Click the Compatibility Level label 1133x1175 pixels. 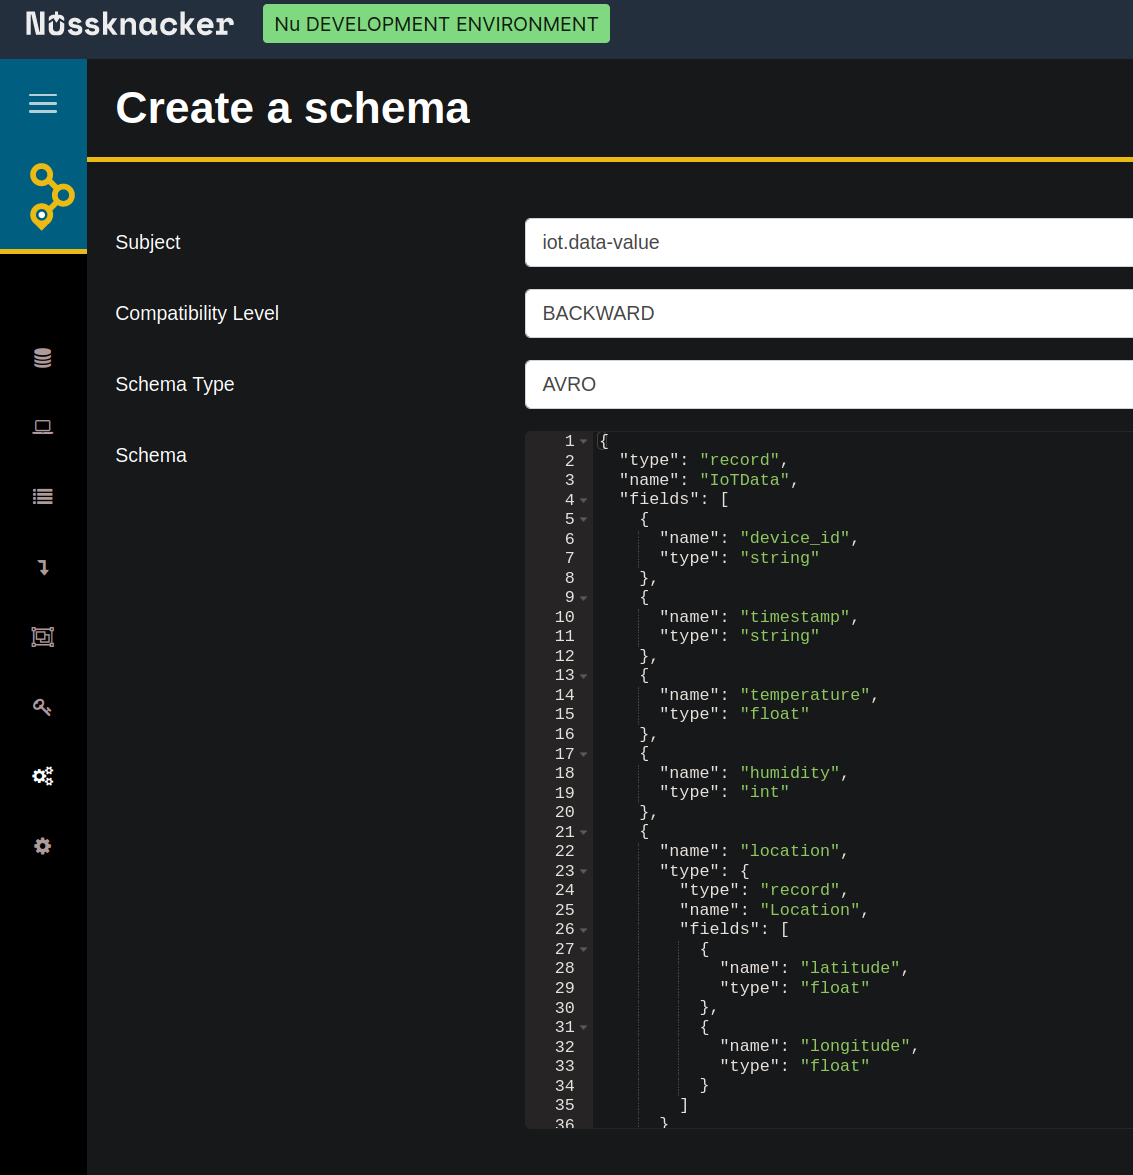click(x=197, y=313)
